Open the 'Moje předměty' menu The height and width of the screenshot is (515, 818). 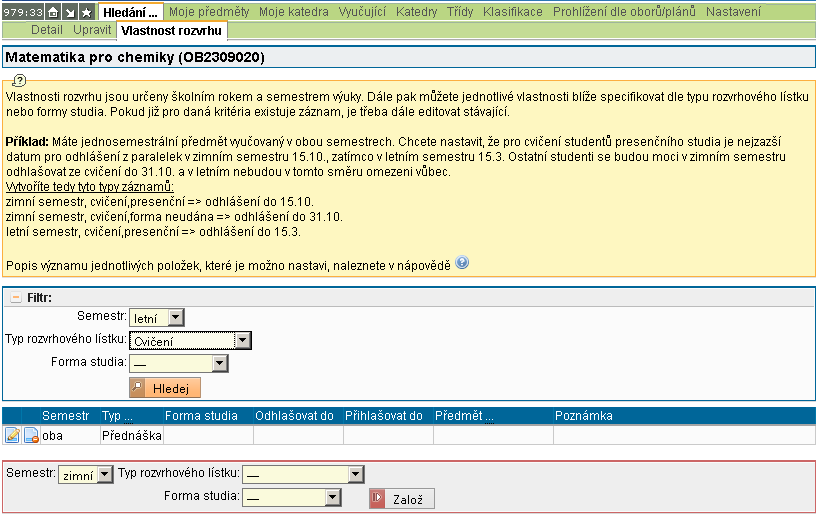[x=208, y=12]
